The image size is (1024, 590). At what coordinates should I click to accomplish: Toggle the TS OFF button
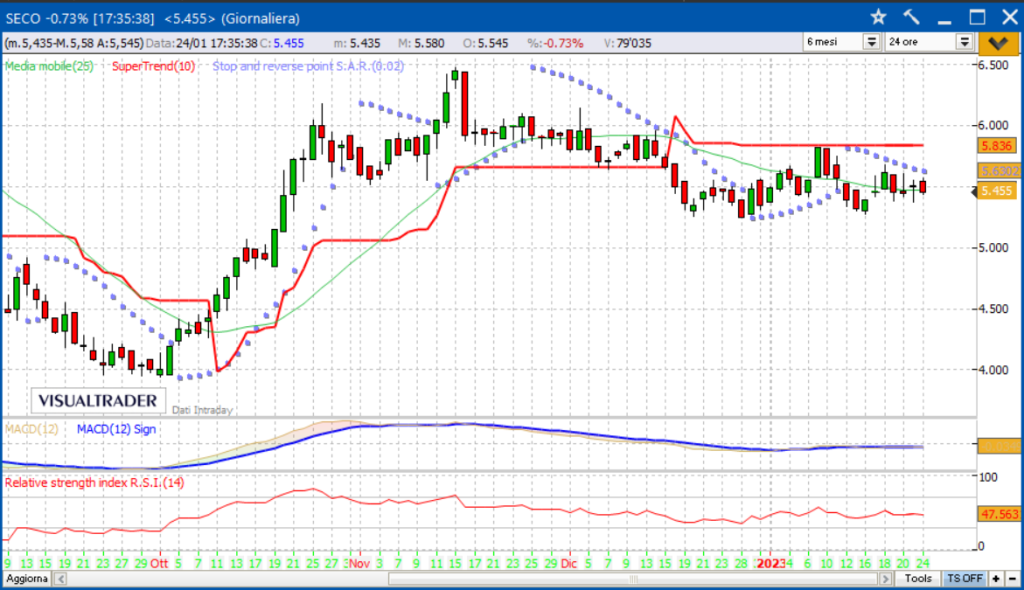965,579
